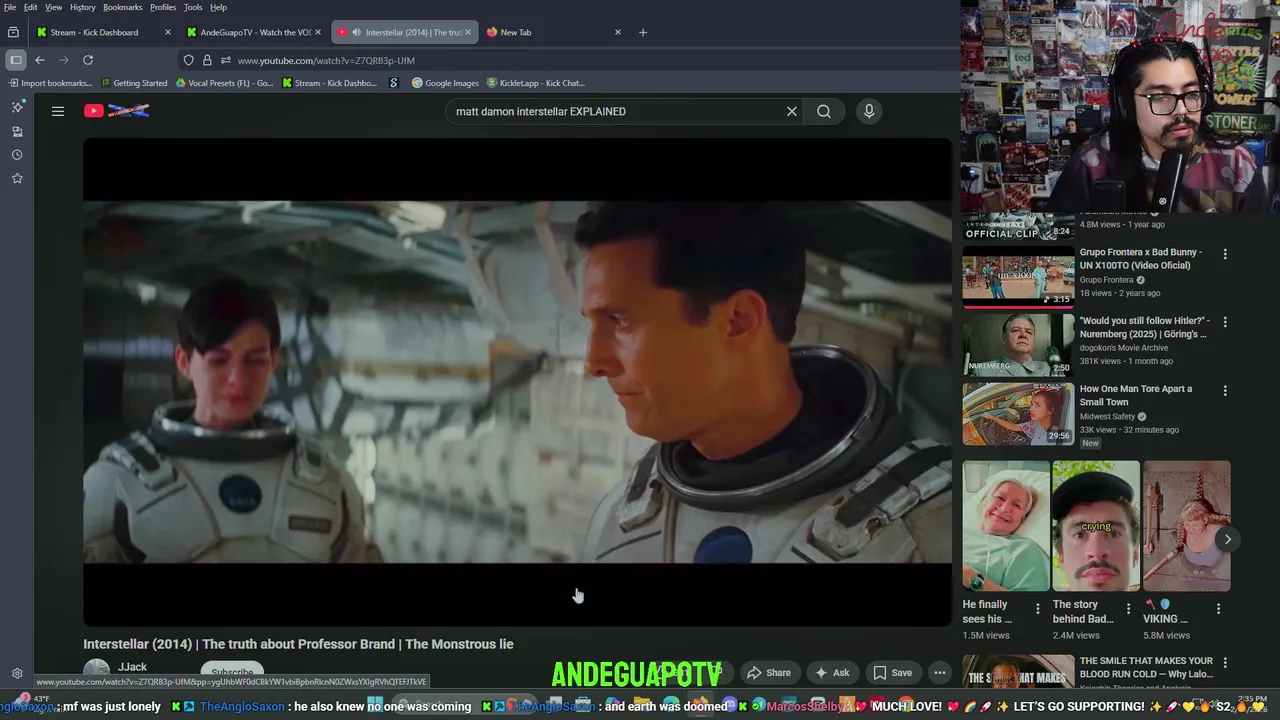The image size is (1280, 720).
Task: Open the Kicklet.app - Kick Chat bookmark
Action: pos(535,83)
